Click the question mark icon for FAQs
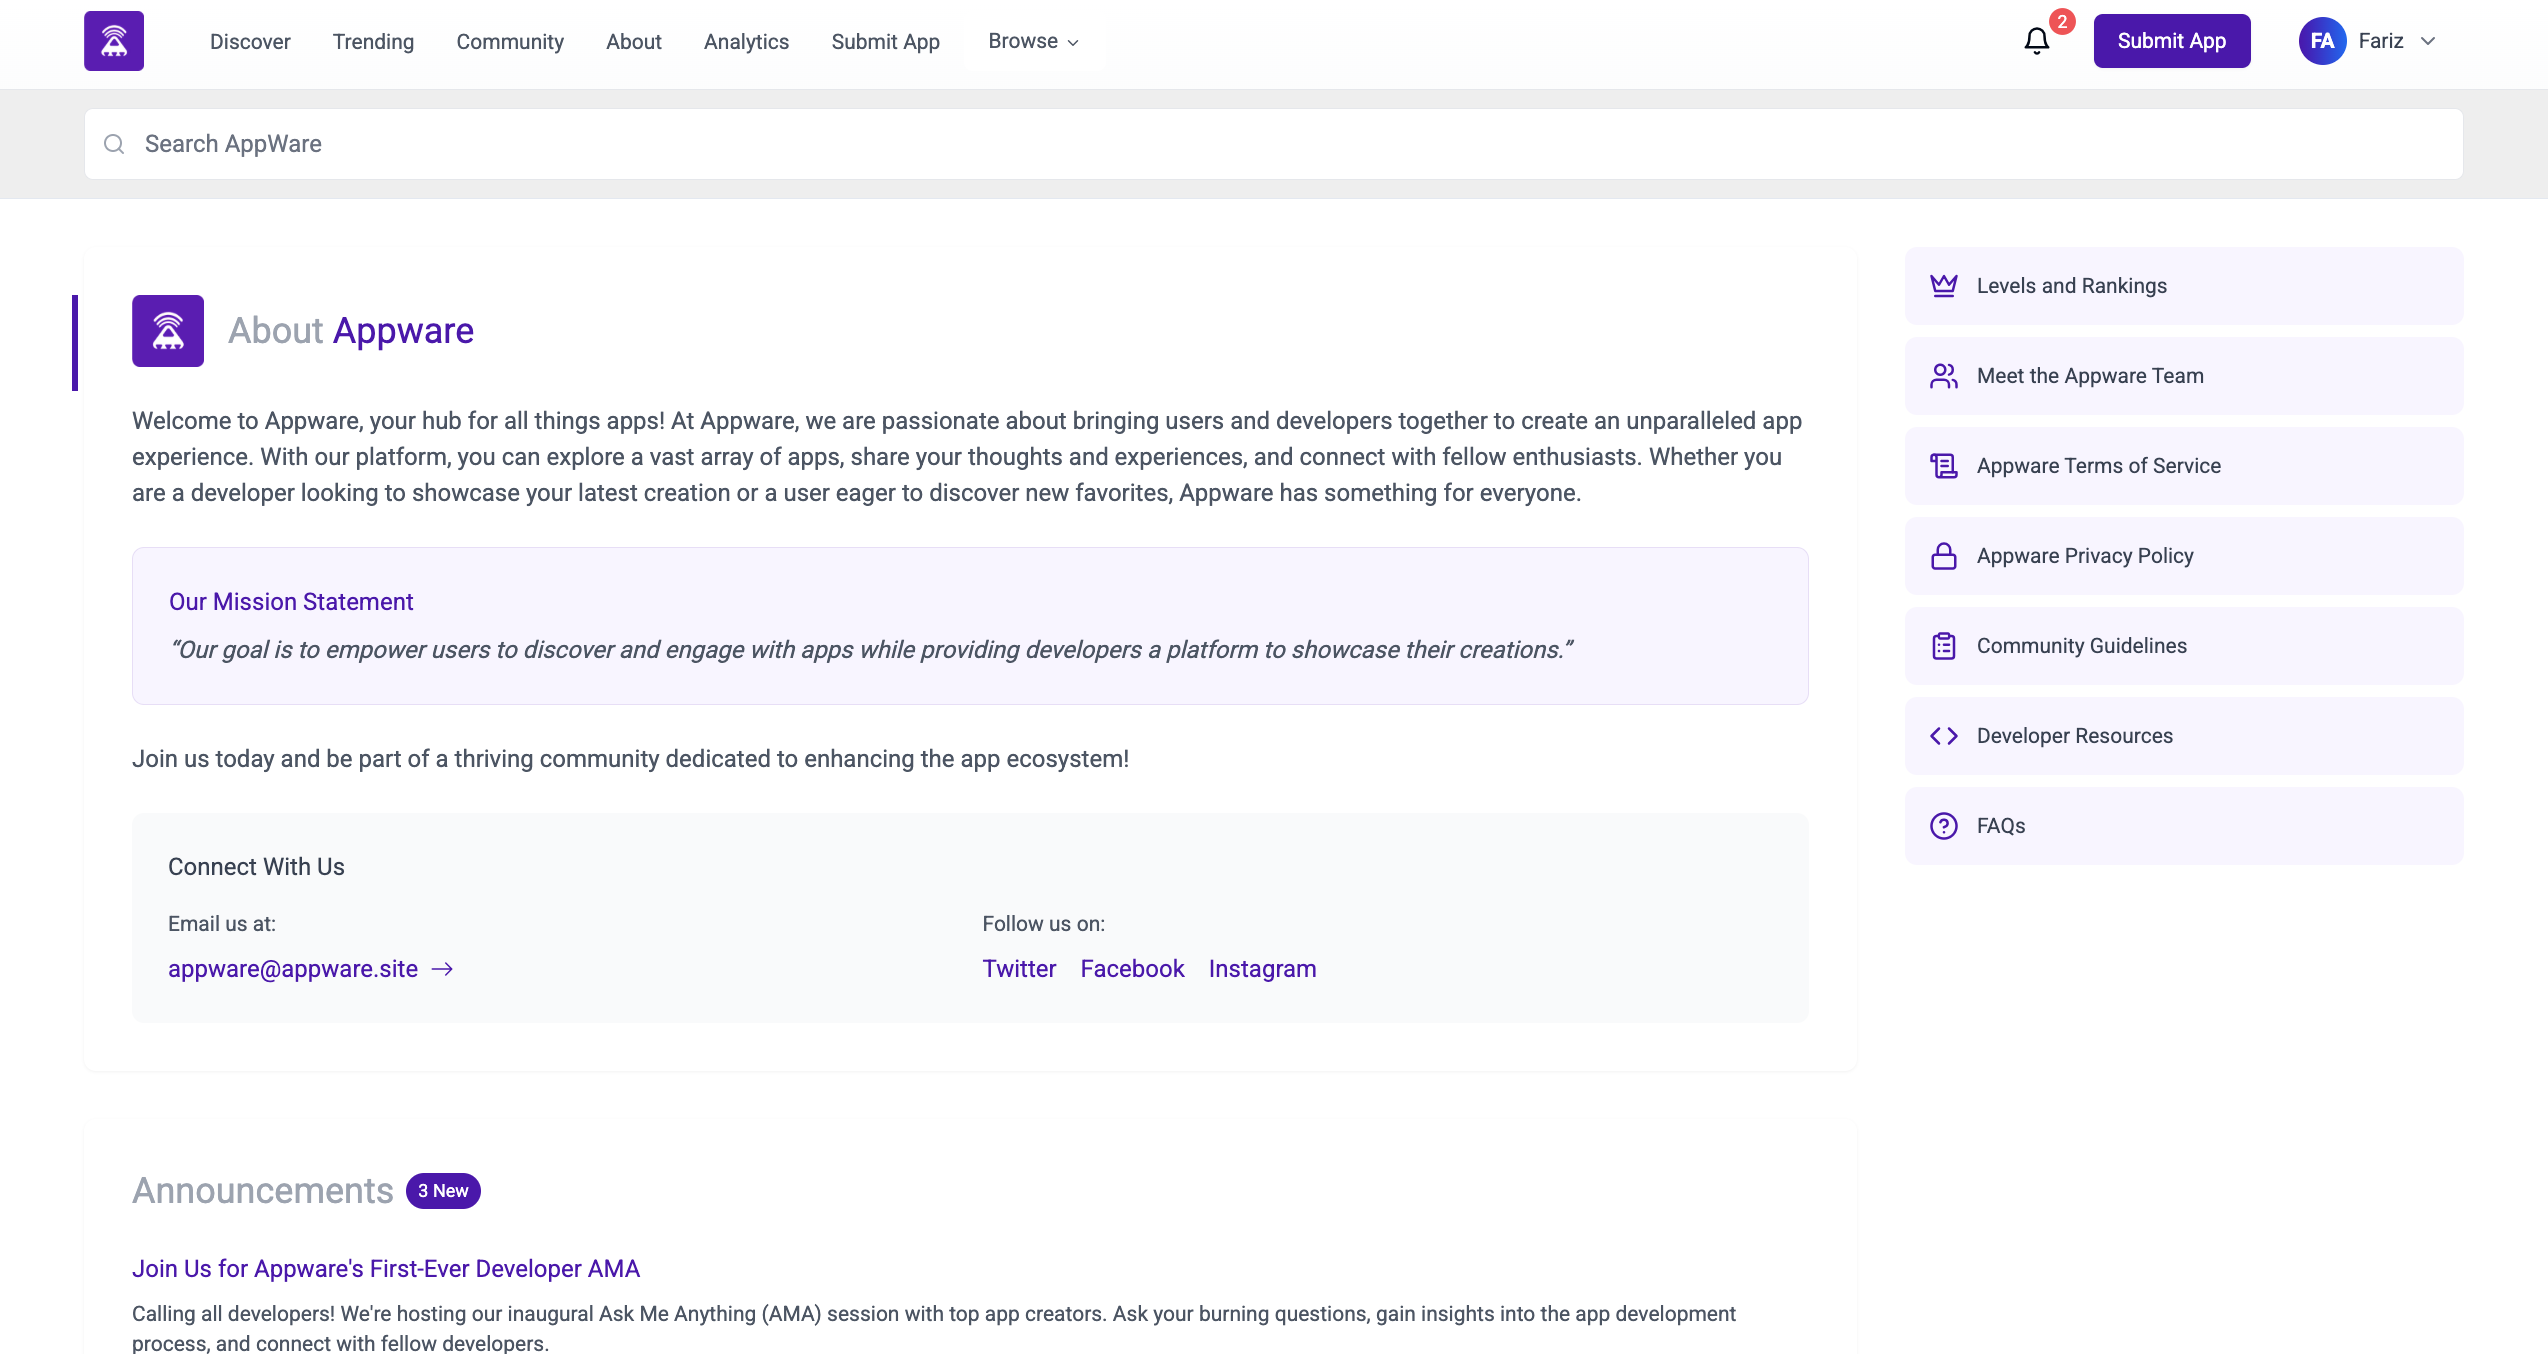Screen dimensions: 2548x1354 pos(1944,826)
